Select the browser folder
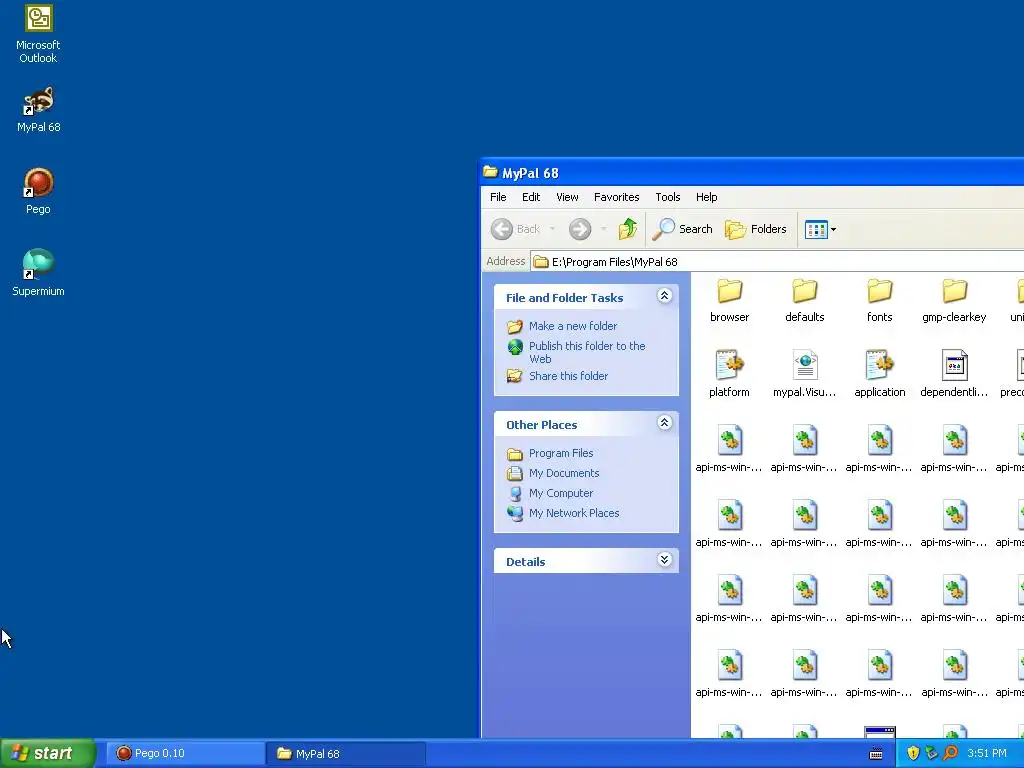The image size is (1024, 768). pyautogui.click(x=729, y=301)
